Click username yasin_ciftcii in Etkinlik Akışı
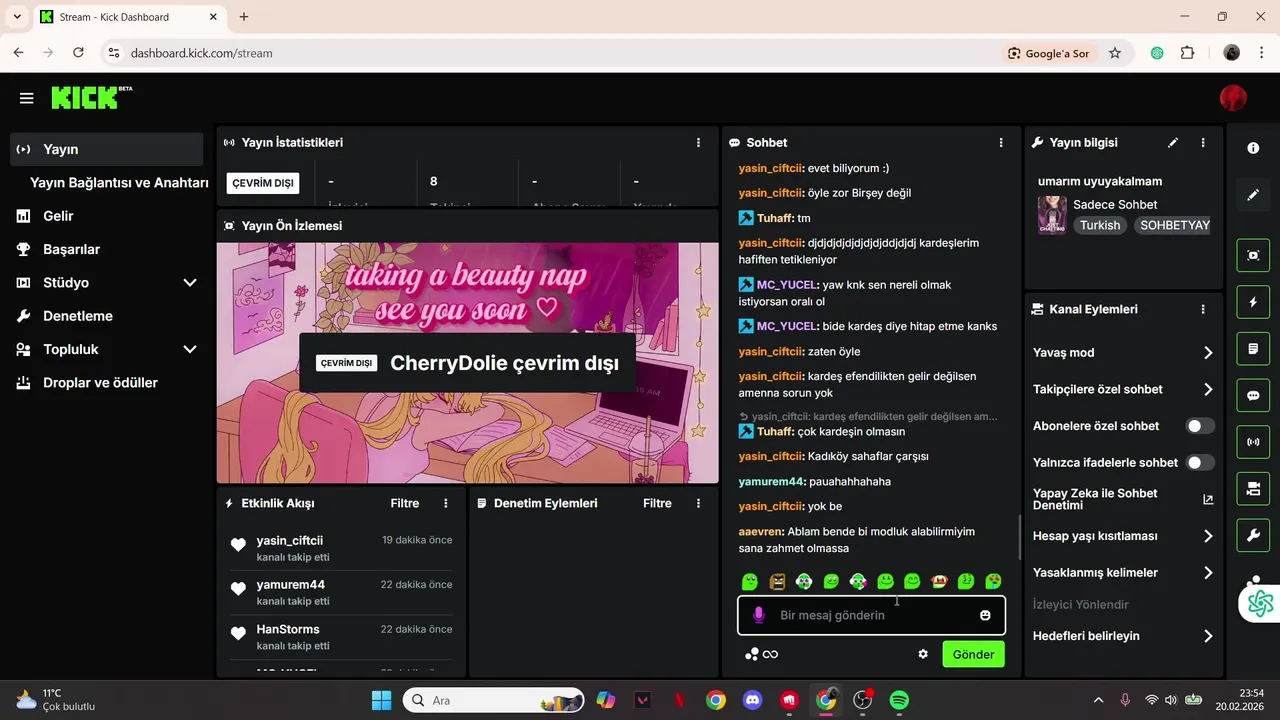This screenshot has width=1280, height=720. pos(290,540)
